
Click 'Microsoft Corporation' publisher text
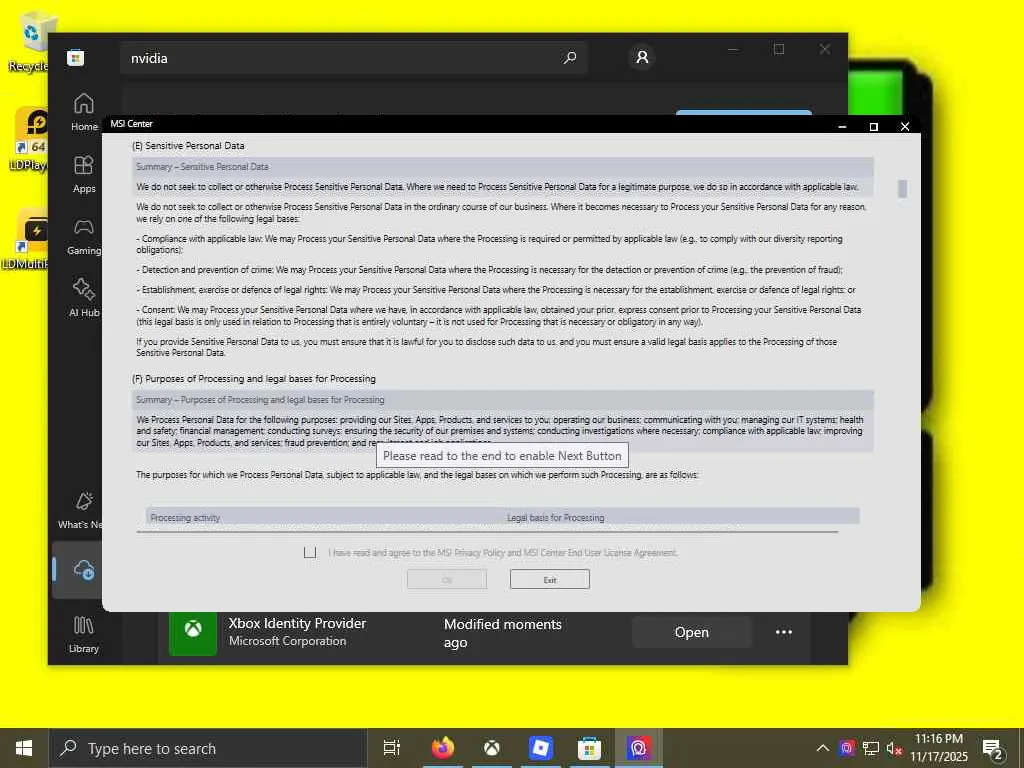click(x=287, y=641)
